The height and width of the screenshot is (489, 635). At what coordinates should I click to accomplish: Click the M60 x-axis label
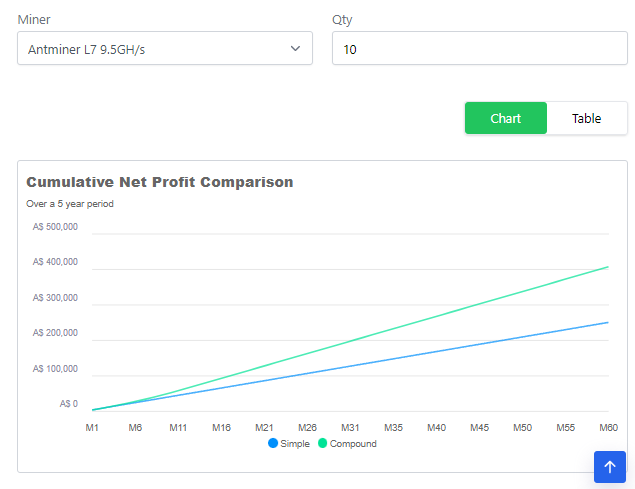[608, 427]
